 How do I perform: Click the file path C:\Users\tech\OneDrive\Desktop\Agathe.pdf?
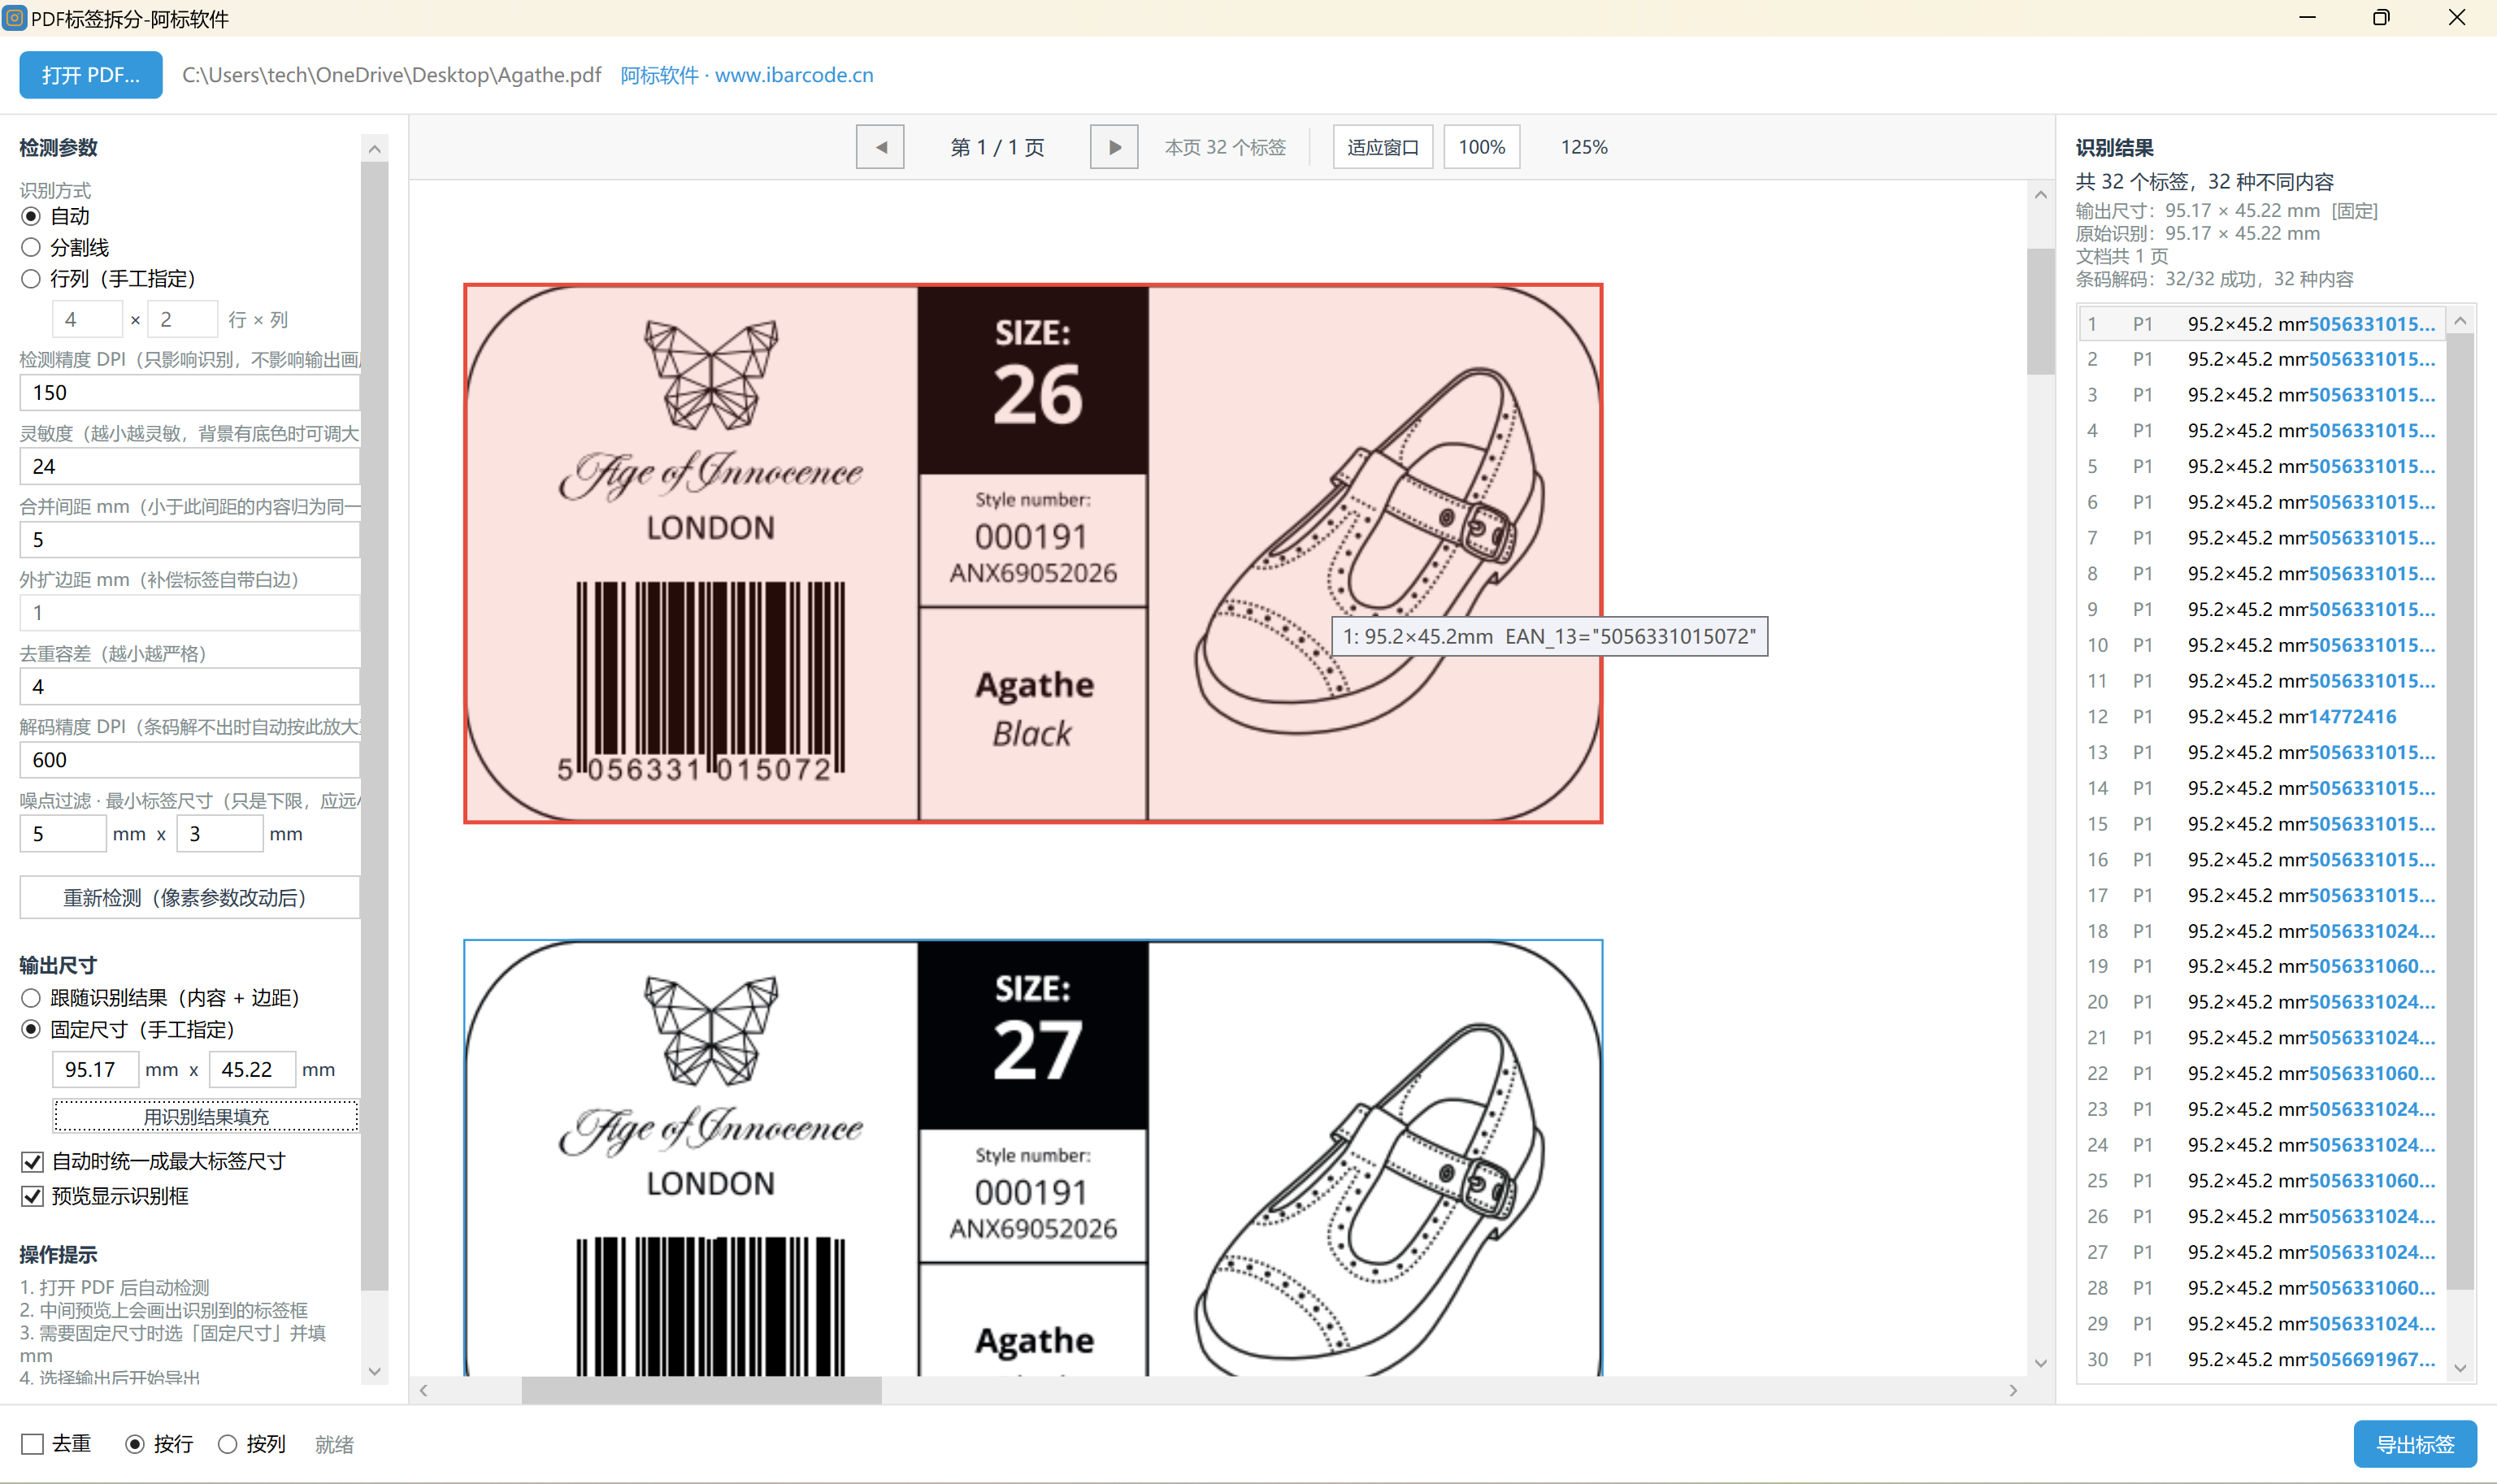(392, 75)
